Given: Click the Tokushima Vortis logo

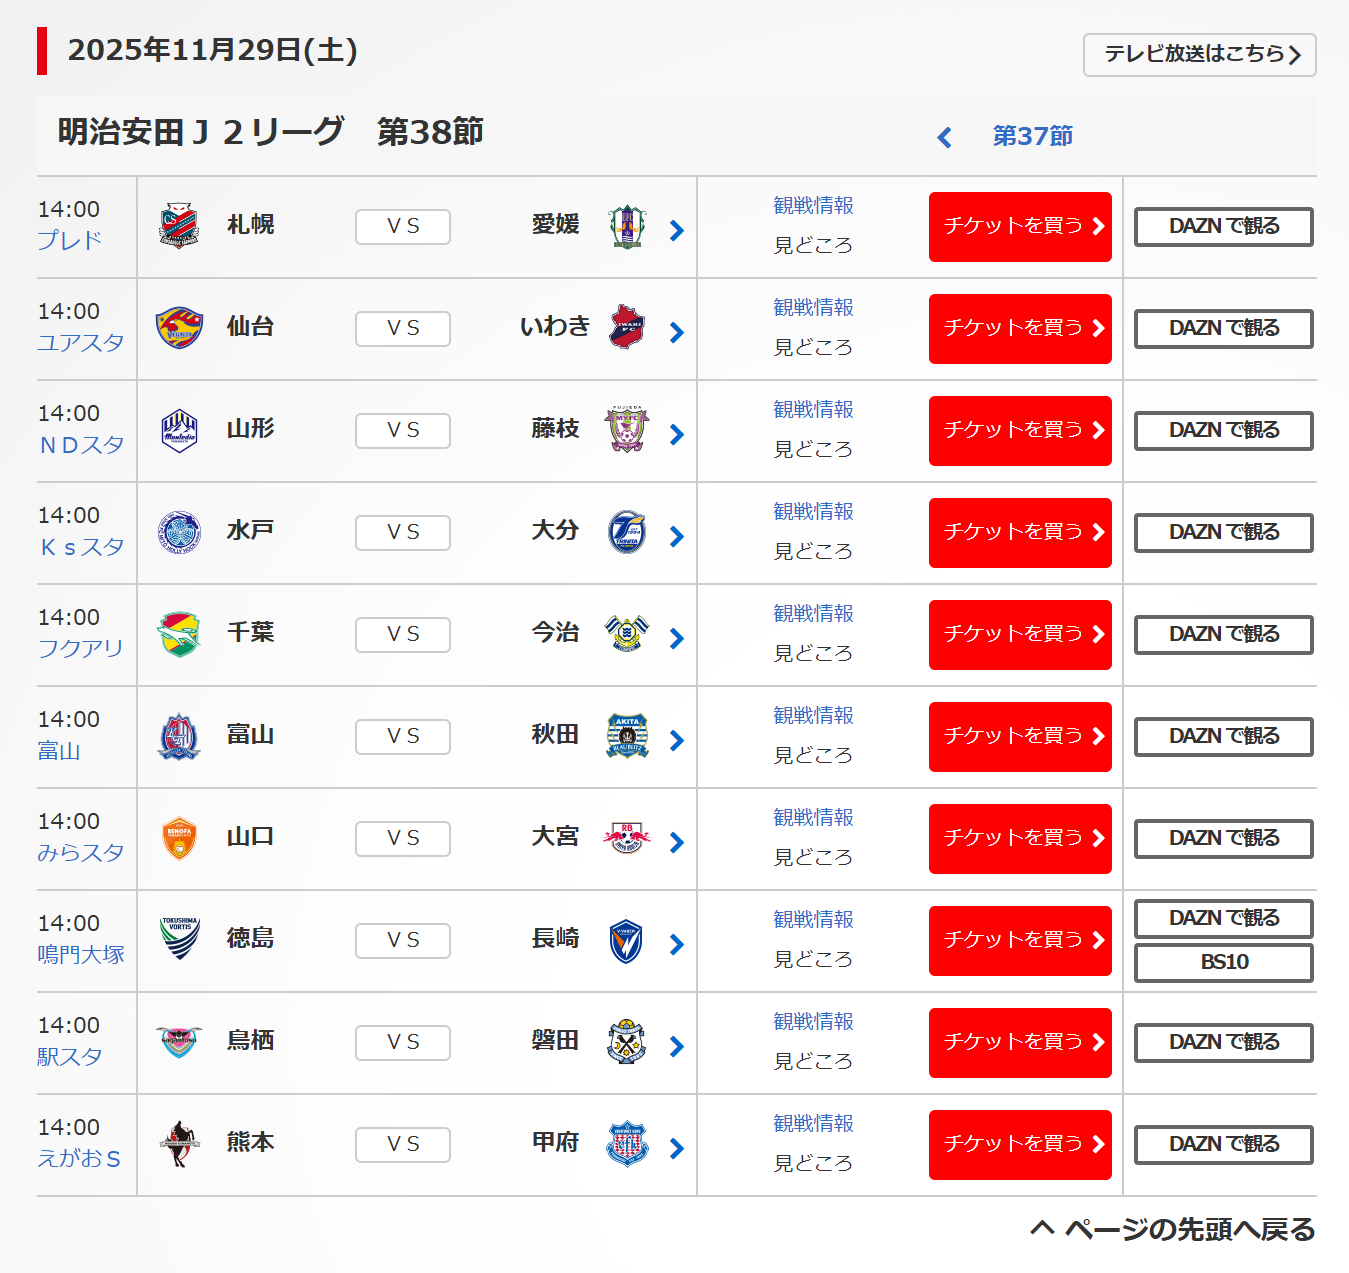Looking at the screenshot, I should click(180, 939).
